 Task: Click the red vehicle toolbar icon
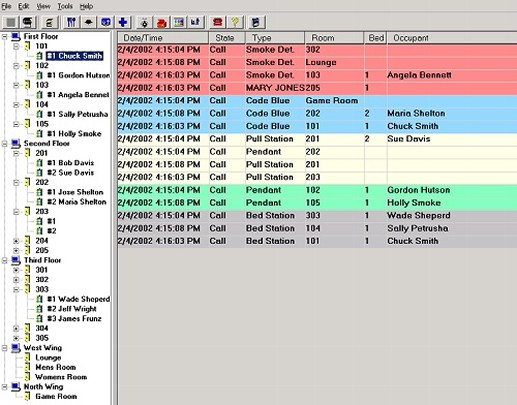click(162, 22)
